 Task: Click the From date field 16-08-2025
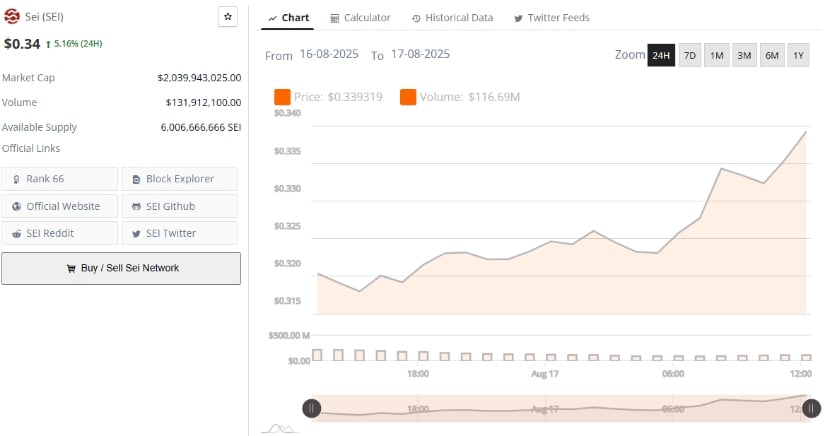point(329,54)
